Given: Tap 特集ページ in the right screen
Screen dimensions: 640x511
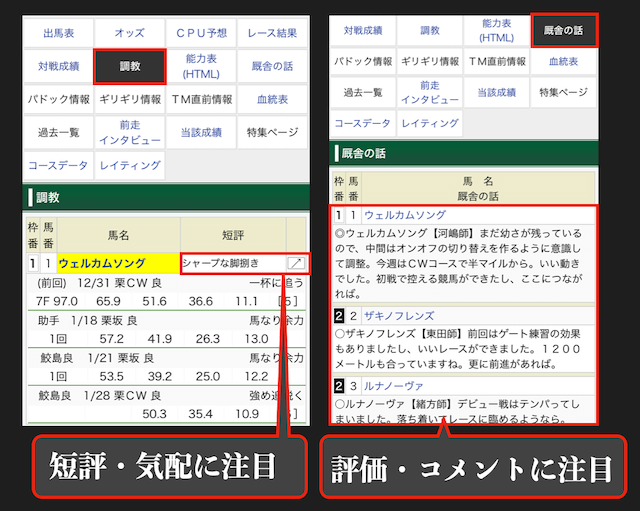Looking at the screenshot, I should [564, 93].
